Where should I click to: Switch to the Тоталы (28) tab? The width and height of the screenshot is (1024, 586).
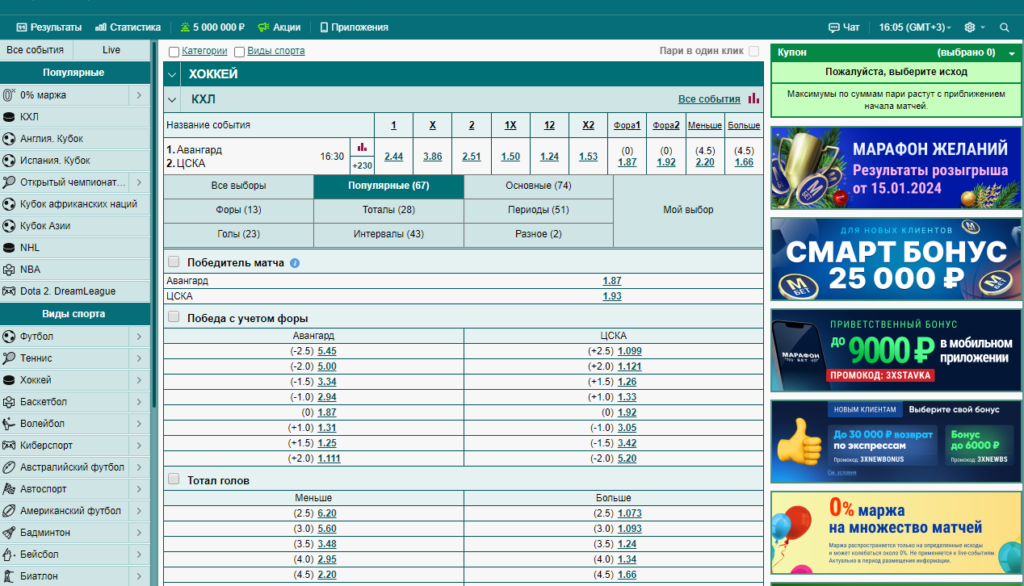point(389,210)
